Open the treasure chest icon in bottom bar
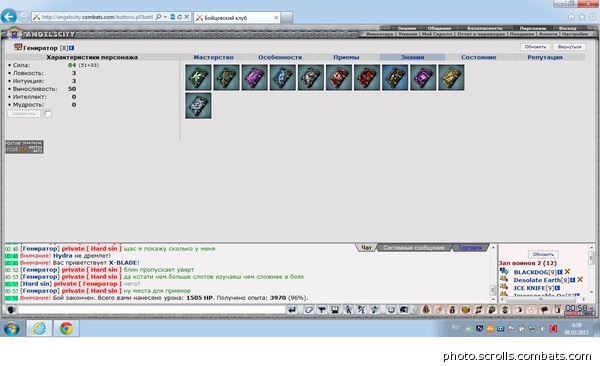The width and height of the screenshot is (600, 366). click(x=465, y=309)
